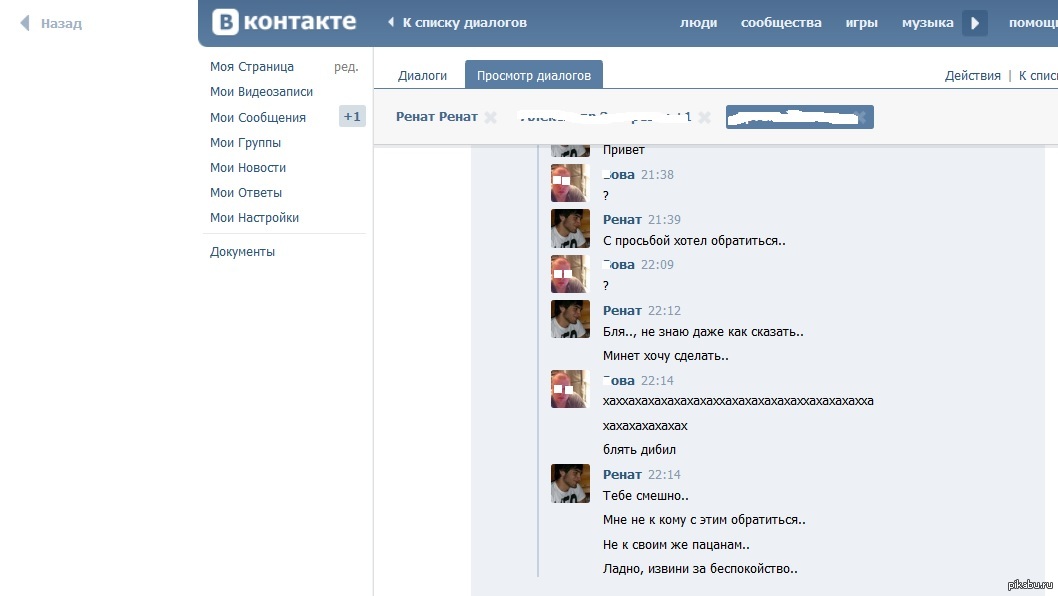Open Документы in the sidebar
Image resolution: width=1058 pixels, height=596 pixels.
pyautogui.click(x=242, y=252)
